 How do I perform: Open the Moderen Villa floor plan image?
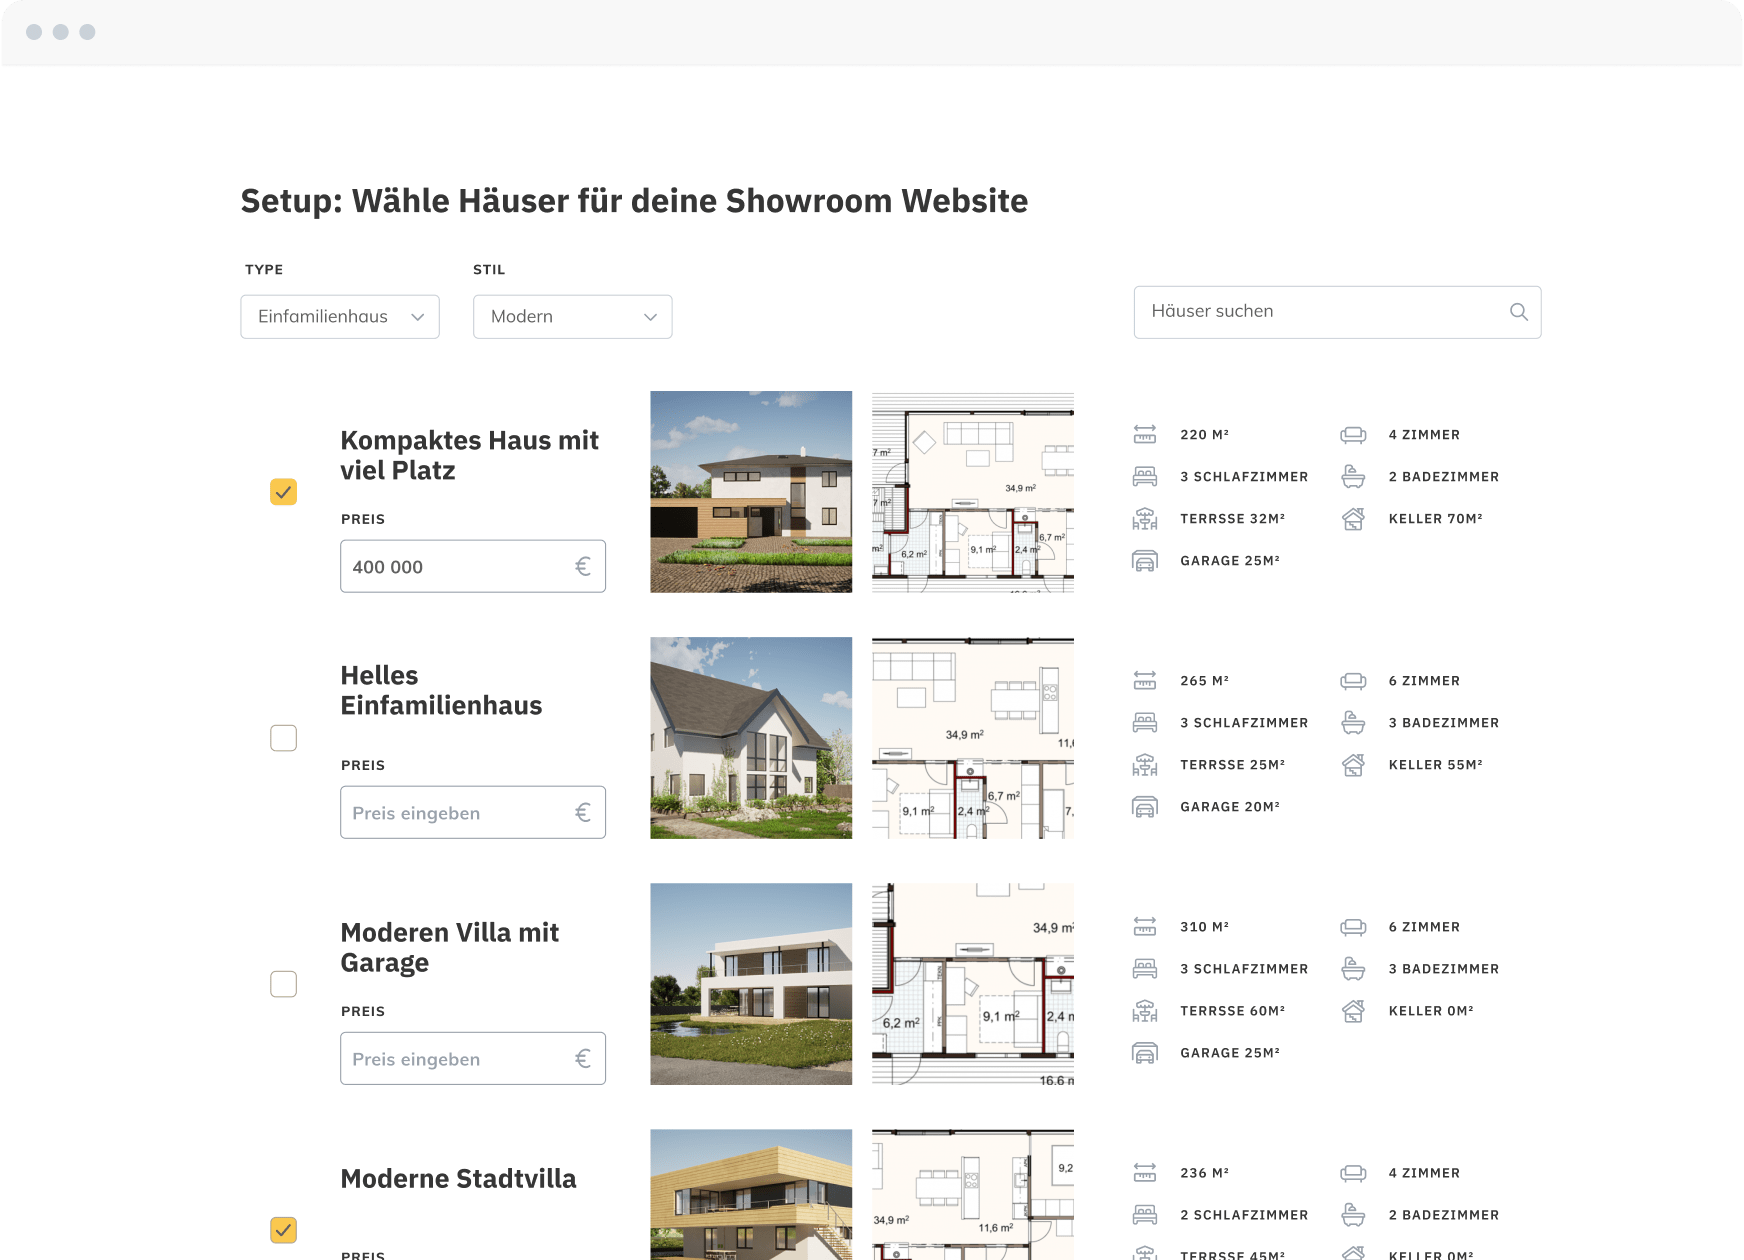point(973,984)
